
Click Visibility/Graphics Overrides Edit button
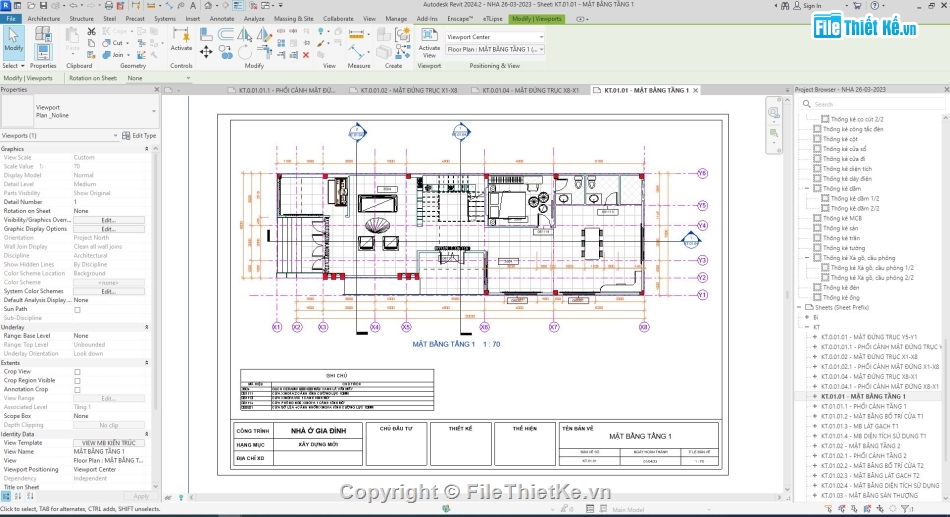(x=108, y=221)
